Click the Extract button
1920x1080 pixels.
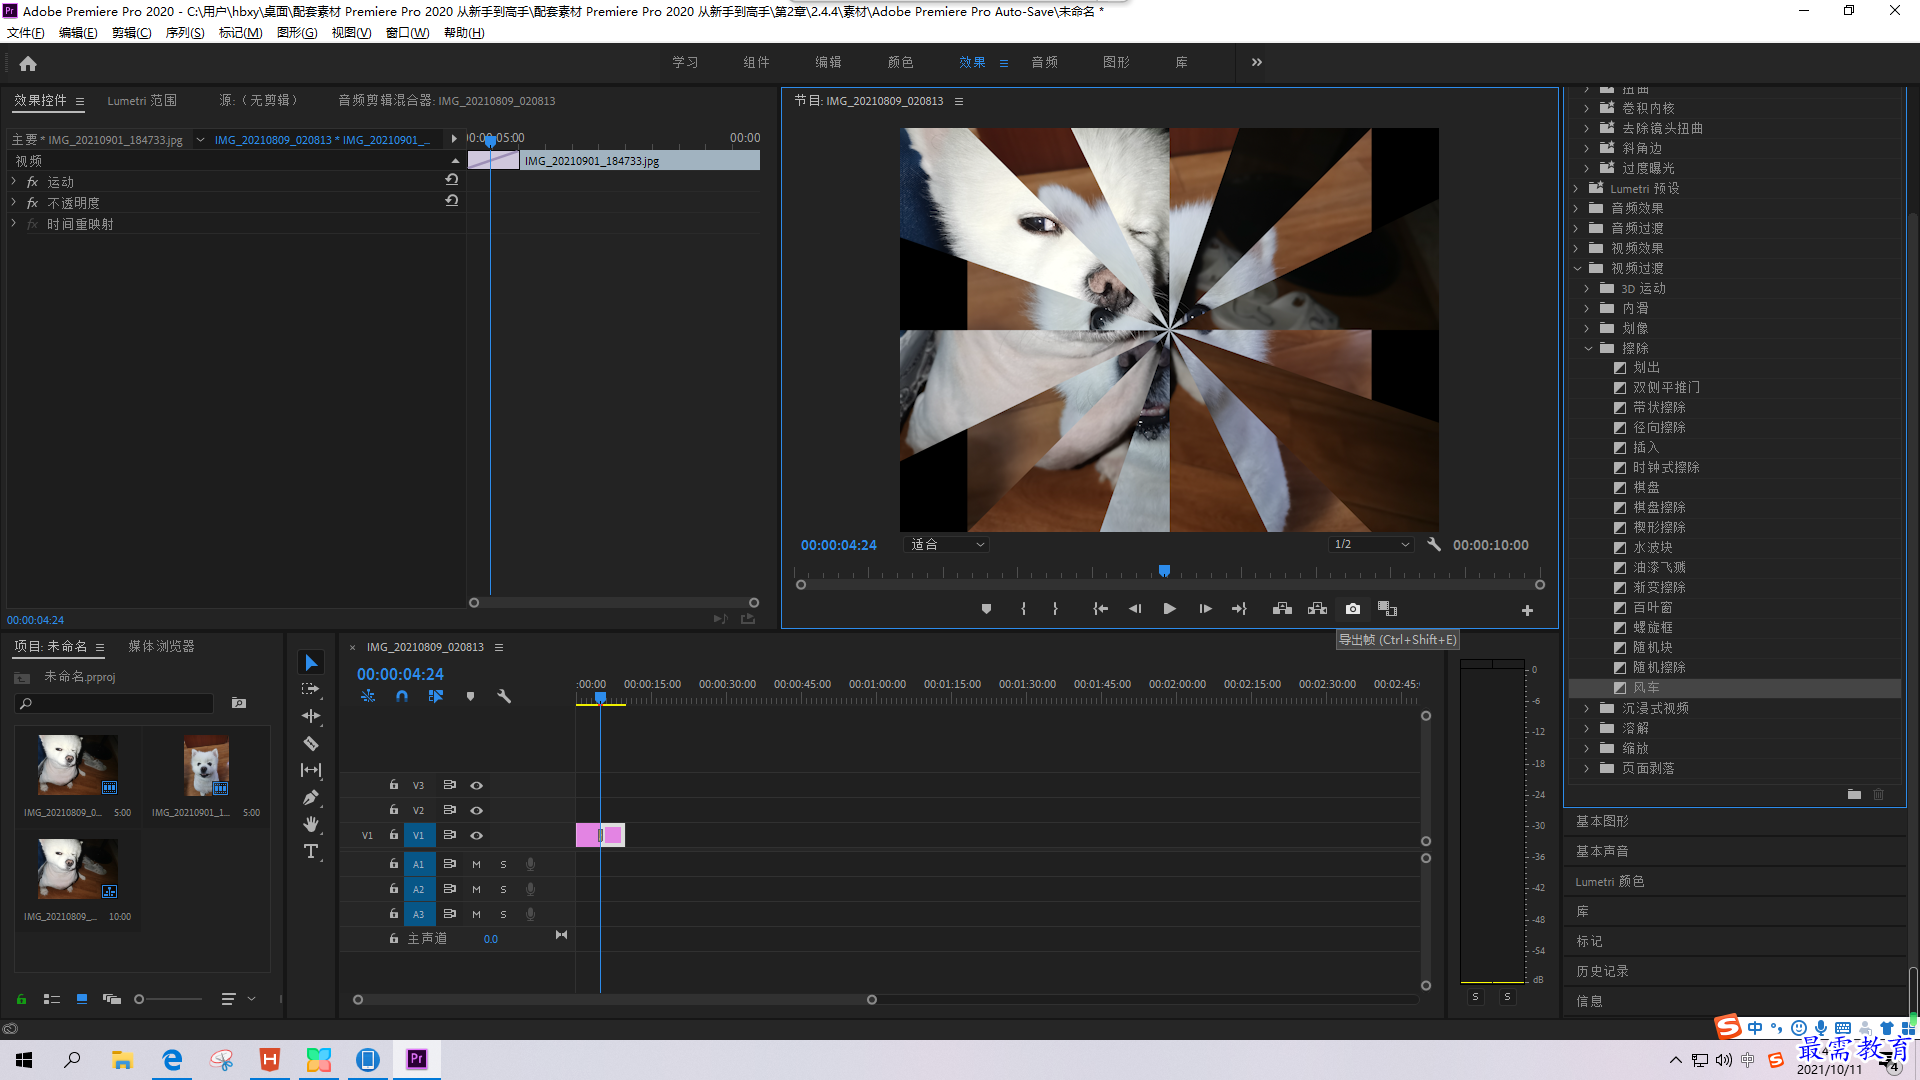pos(1317,609)
